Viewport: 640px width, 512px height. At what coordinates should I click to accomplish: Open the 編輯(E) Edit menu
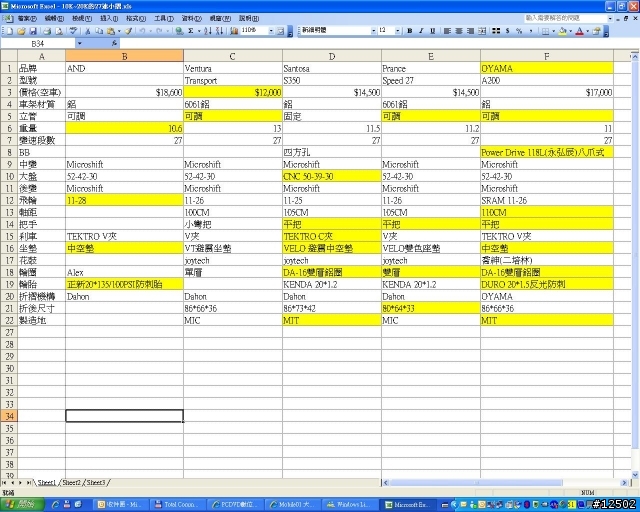click(x=54, y=18)
